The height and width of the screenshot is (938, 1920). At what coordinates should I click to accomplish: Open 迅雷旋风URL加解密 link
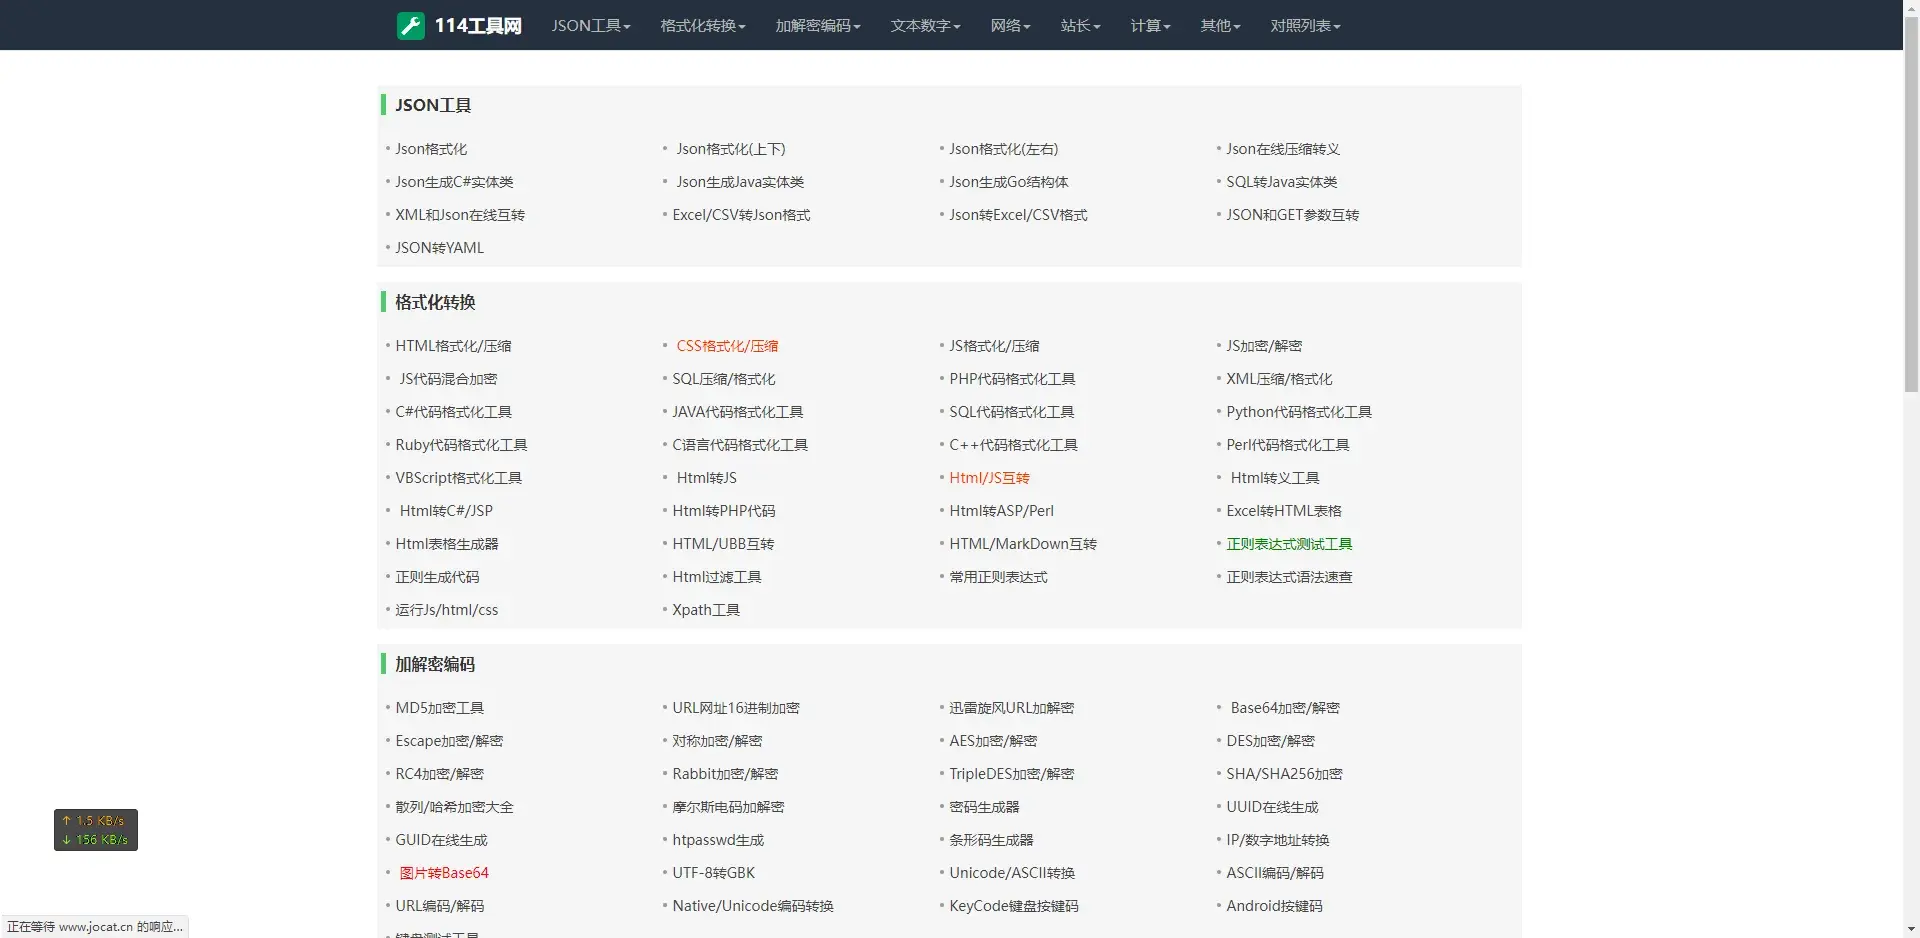click(x=1011, y=708)
